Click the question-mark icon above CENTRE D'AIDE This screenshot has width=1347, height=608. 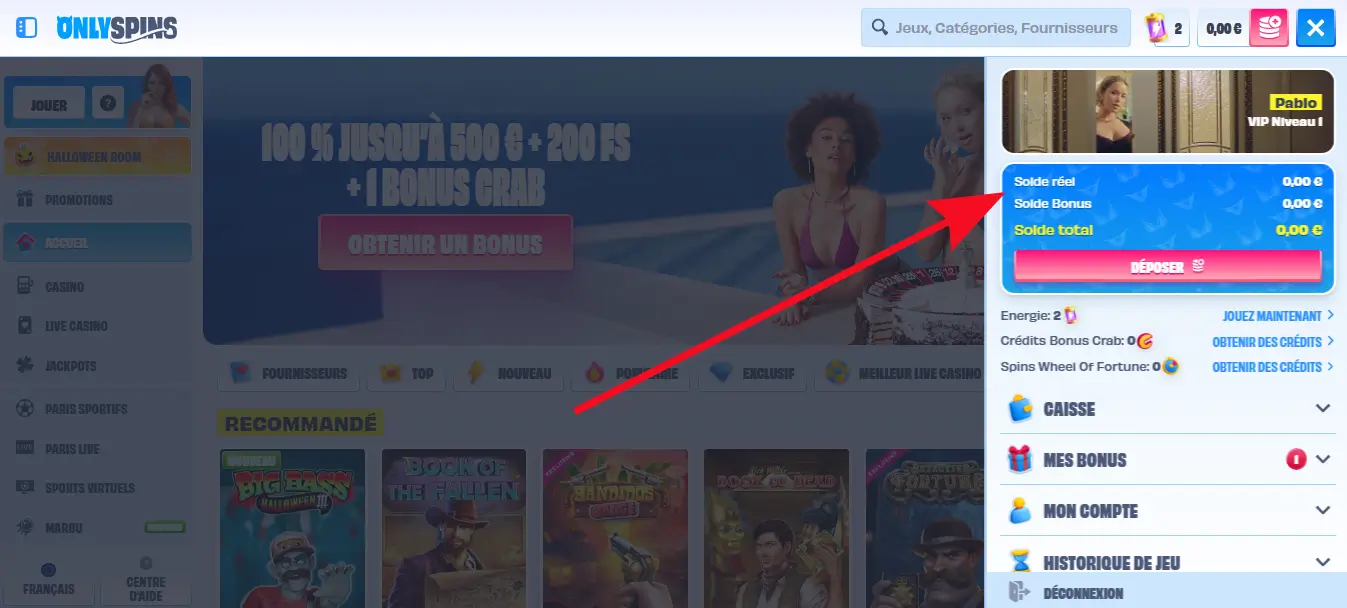click(x=146, y=563)
